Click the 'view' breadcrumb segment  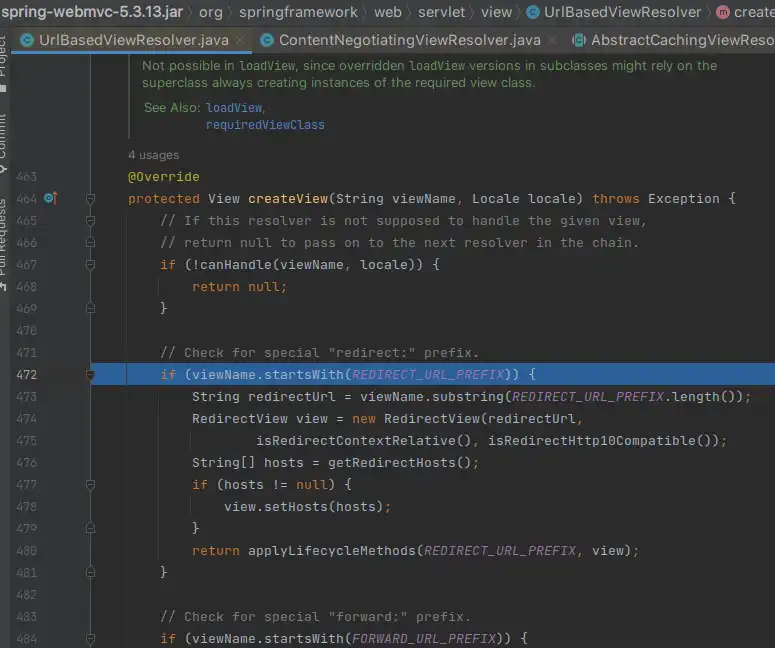tap(496, 12)
